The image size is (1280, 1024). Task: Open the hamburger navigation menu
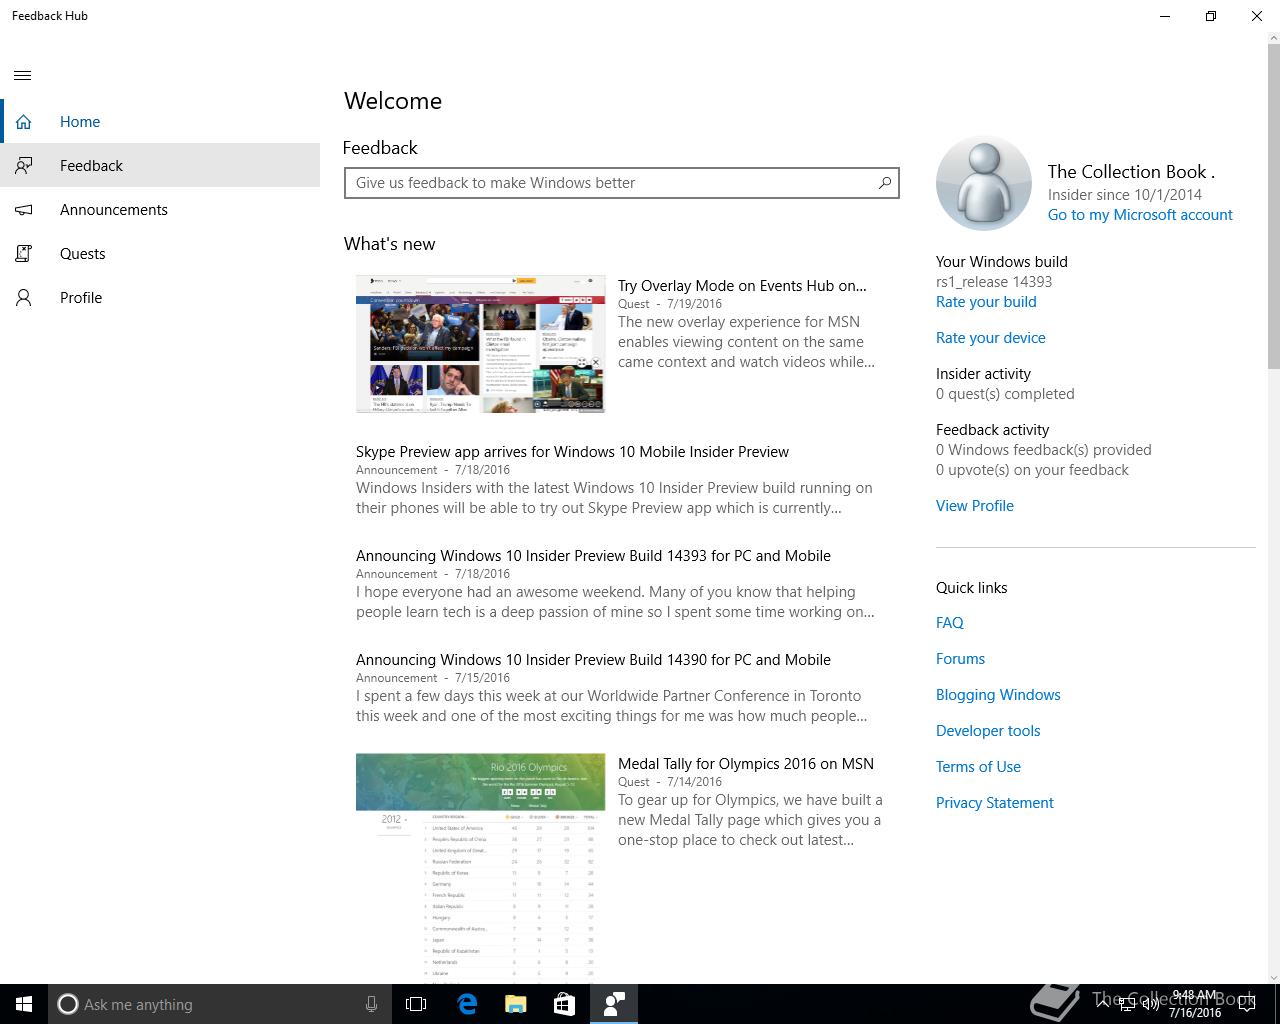coord(23,76)
